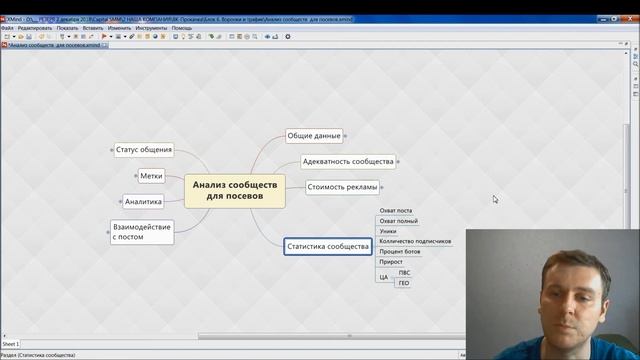
Task: Click the Охват поста subtopic
Action: 396,211
